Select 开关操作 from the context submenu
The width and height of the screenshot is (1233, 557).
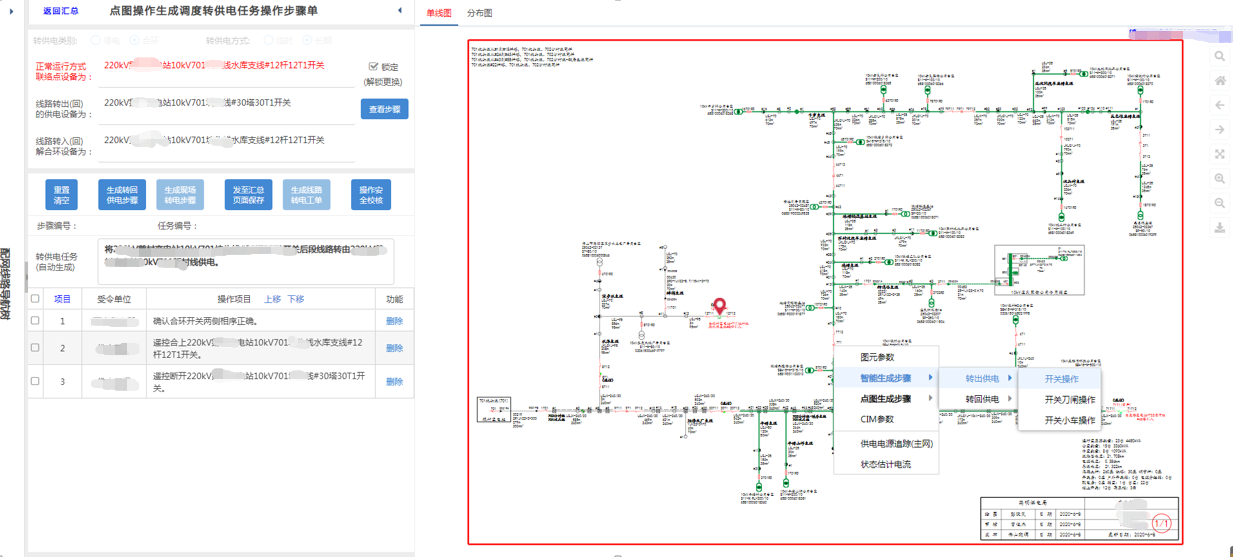[1061, 379]
